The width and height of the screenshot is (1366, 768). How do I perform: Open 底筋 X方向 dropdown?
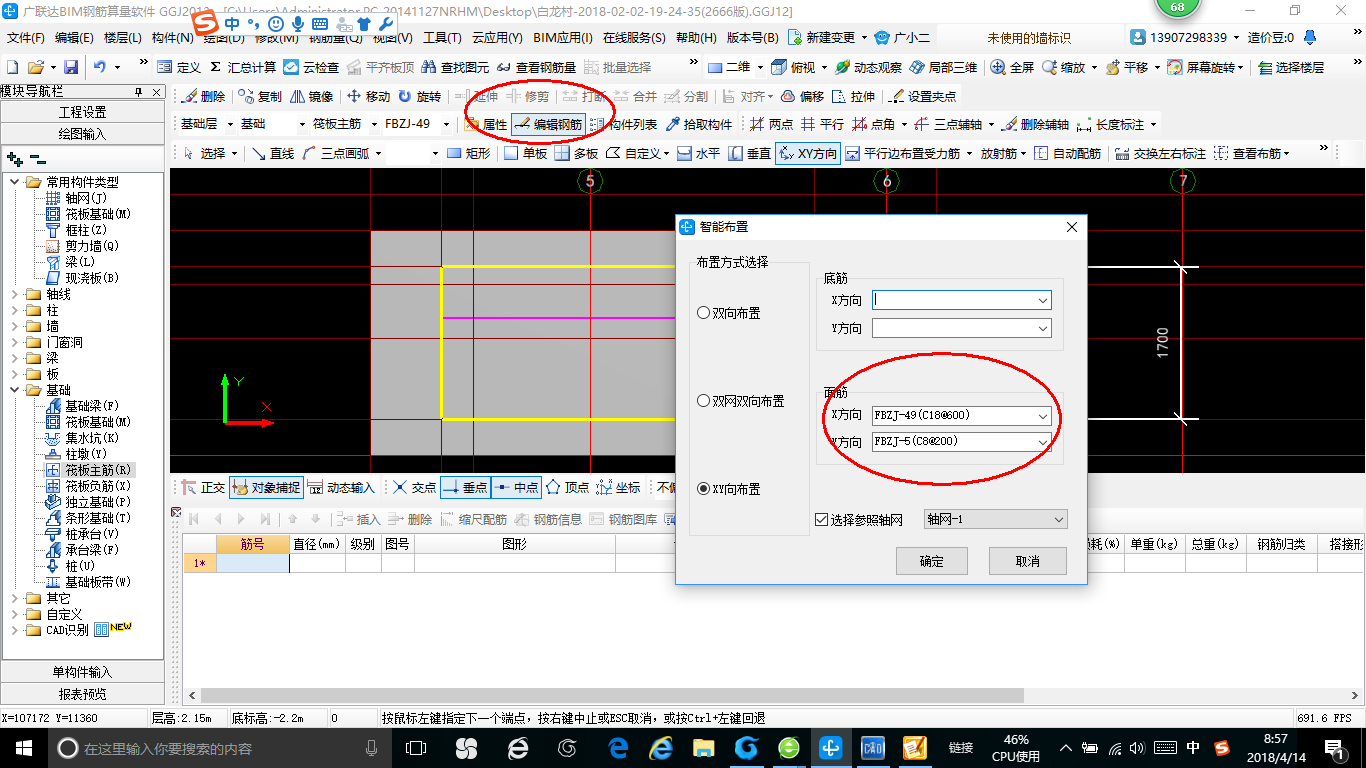1043,300
